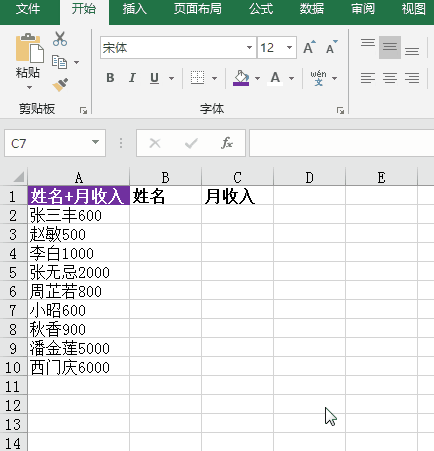434x451 pixels.
Task: Expand fill color palette arrow
Action: tap(257, 78)
